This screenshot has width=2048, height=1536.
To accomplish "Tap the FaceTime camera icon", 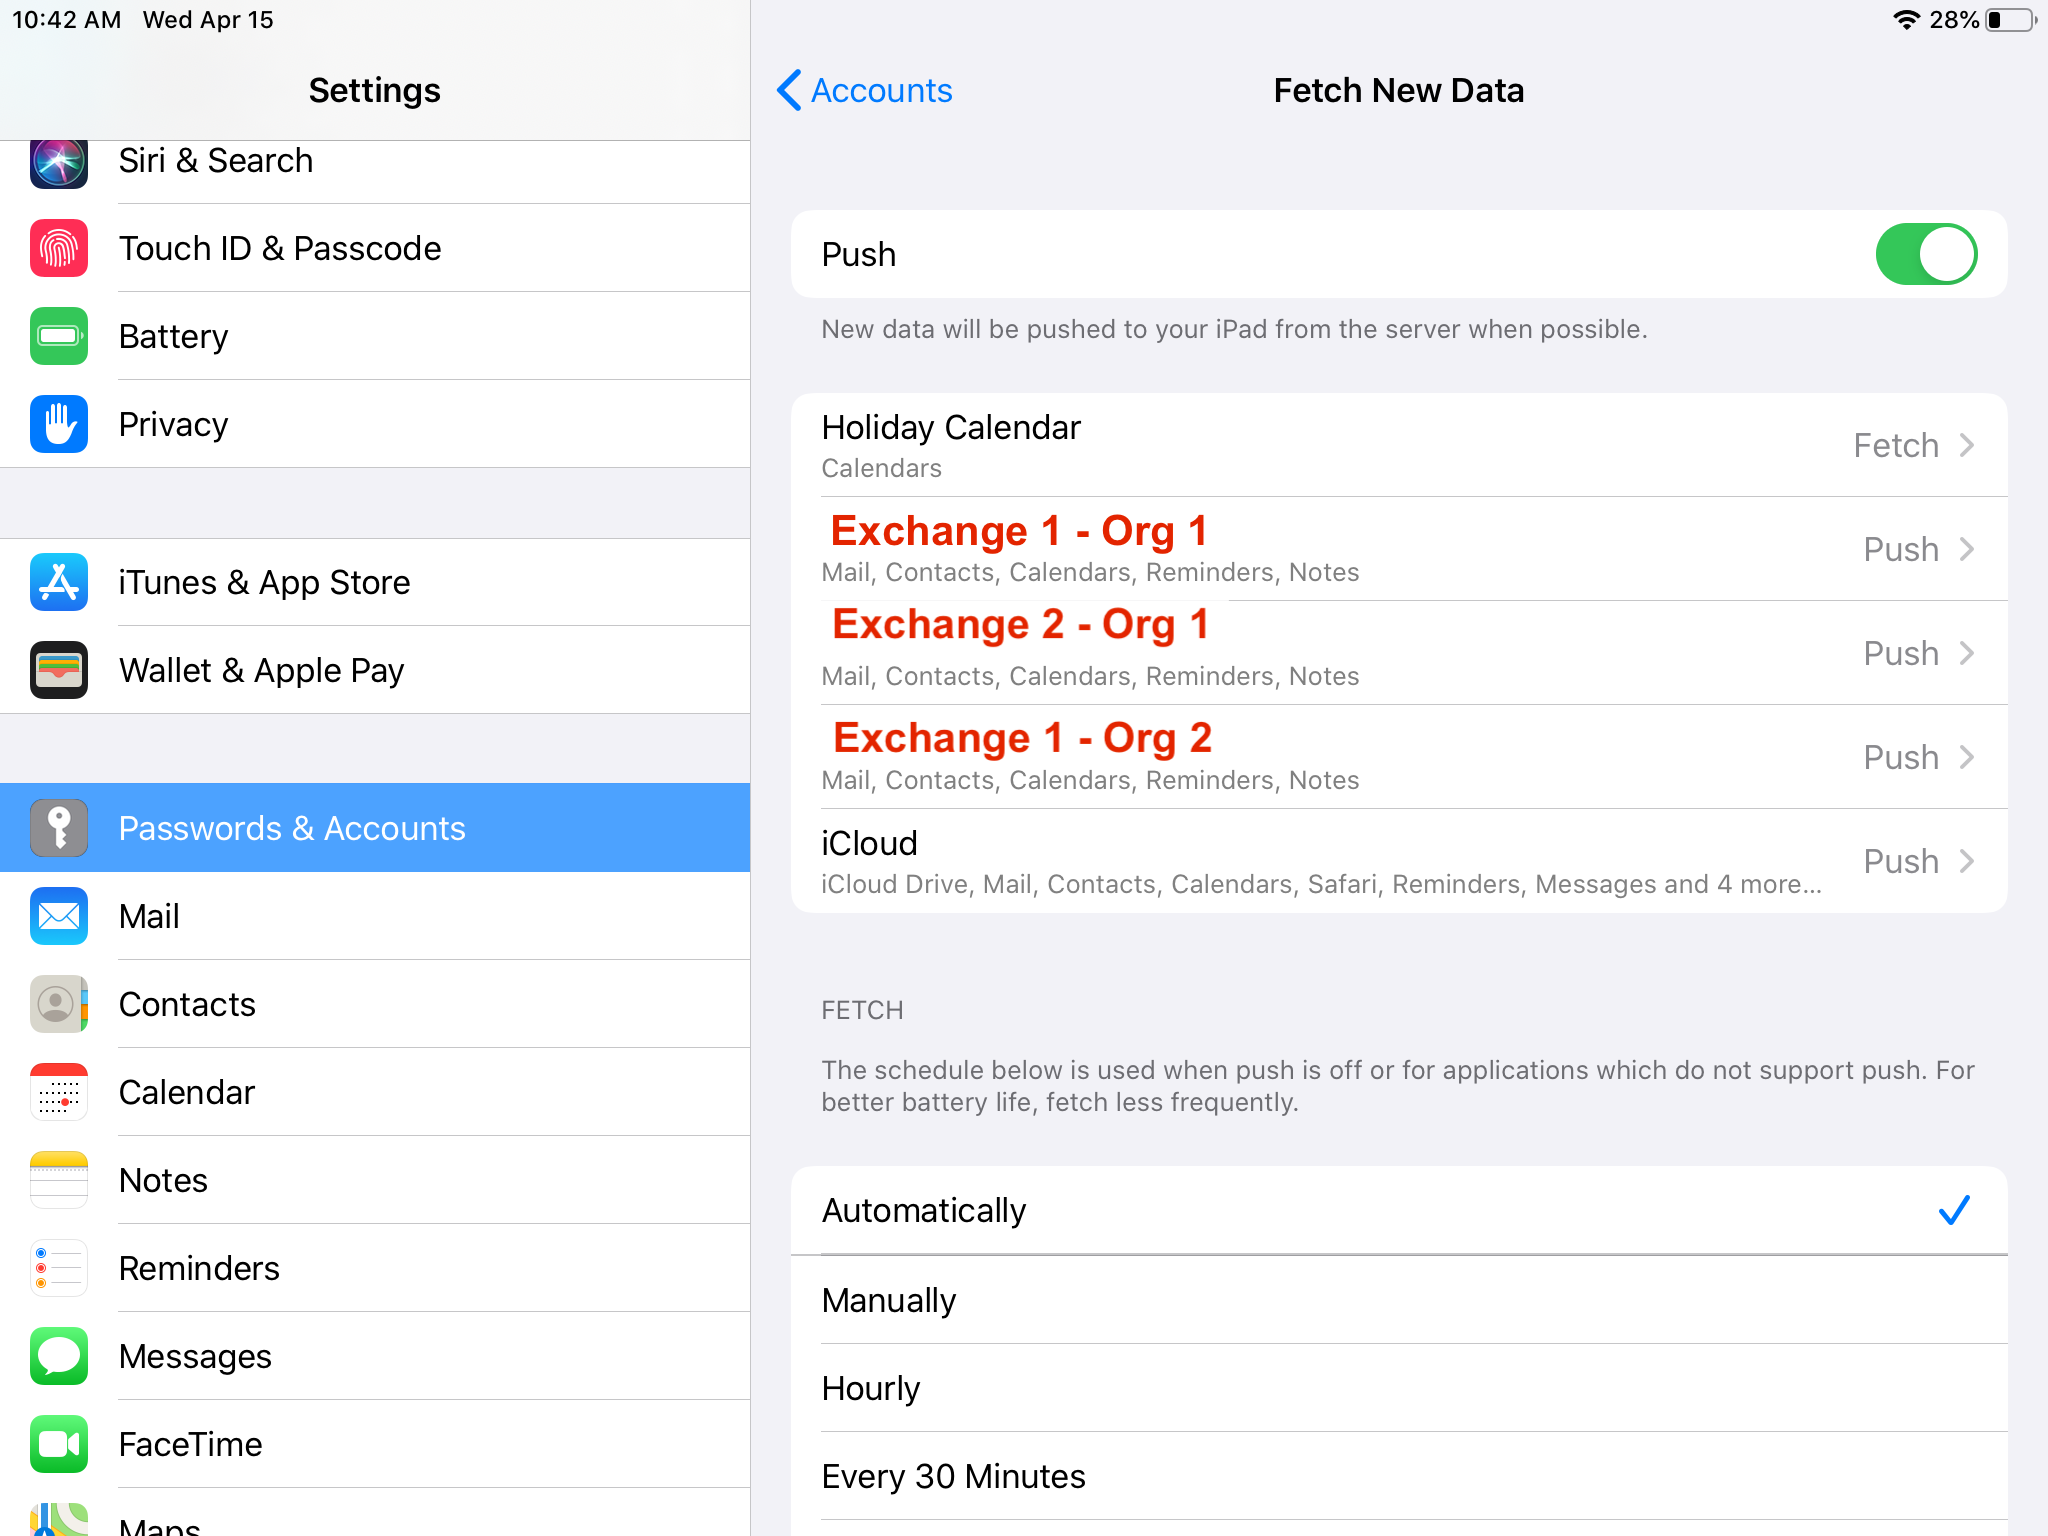I will click(x=59, y=1445).
